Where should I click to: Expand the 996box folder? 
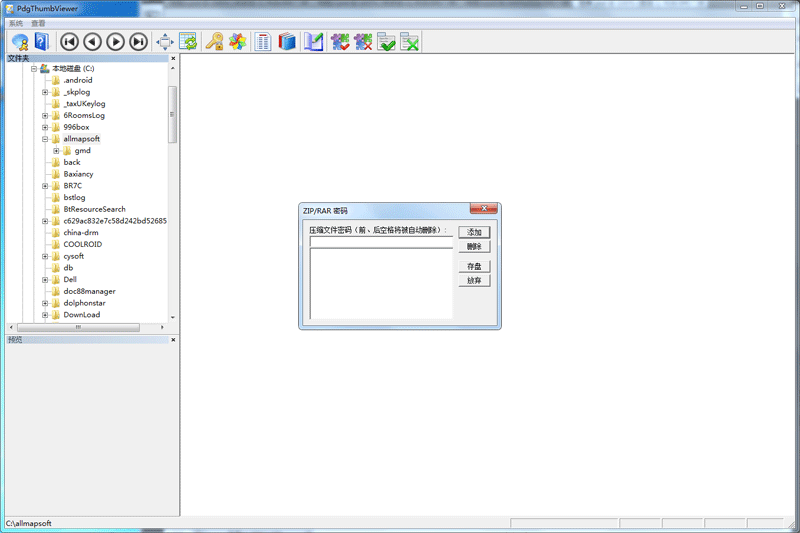[x=45, y=127]
